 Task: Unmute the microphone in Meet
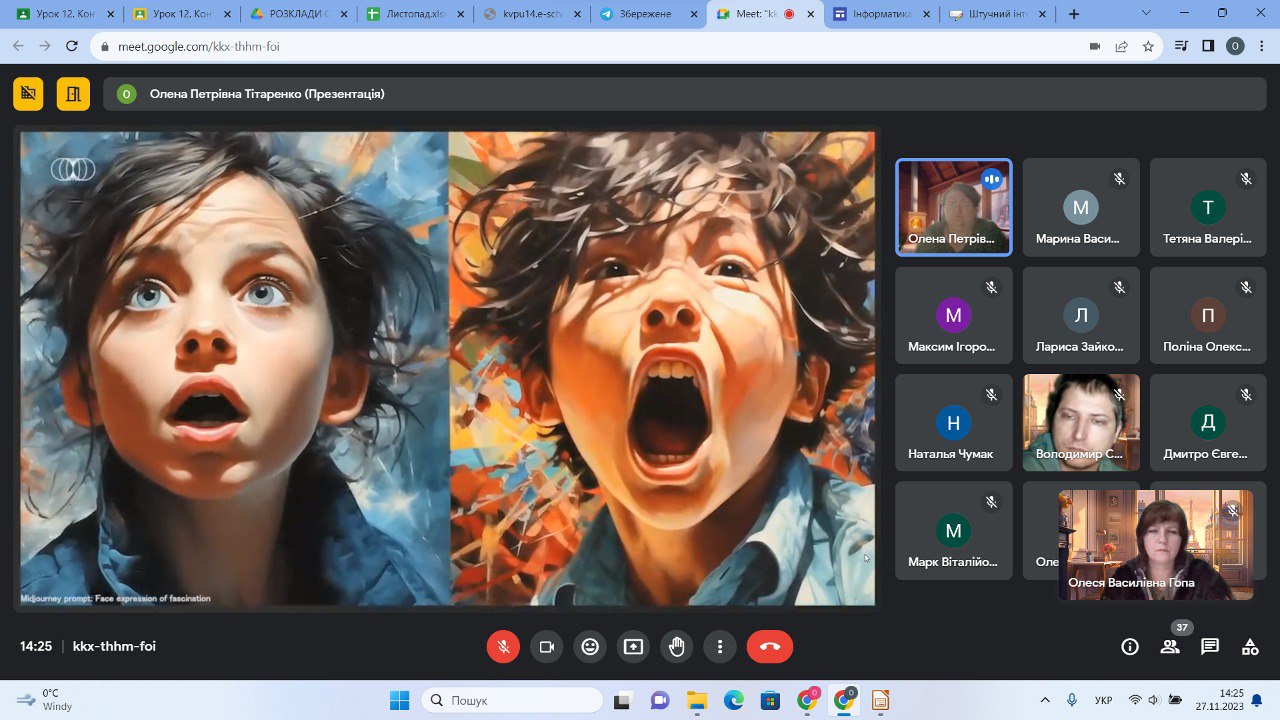tap(503, 647)
